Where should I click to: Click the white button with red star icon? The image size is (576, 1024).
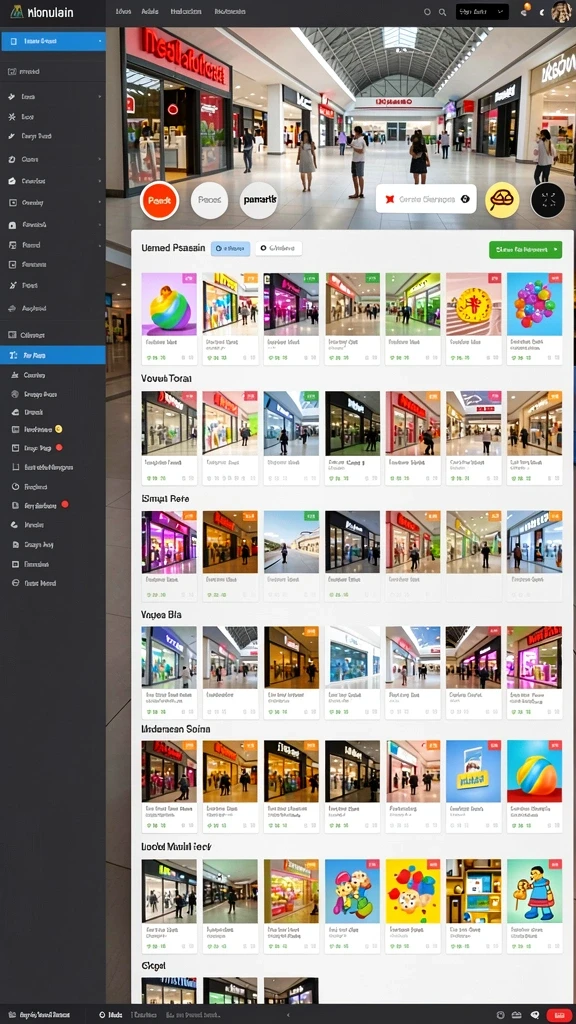point(426,199)
